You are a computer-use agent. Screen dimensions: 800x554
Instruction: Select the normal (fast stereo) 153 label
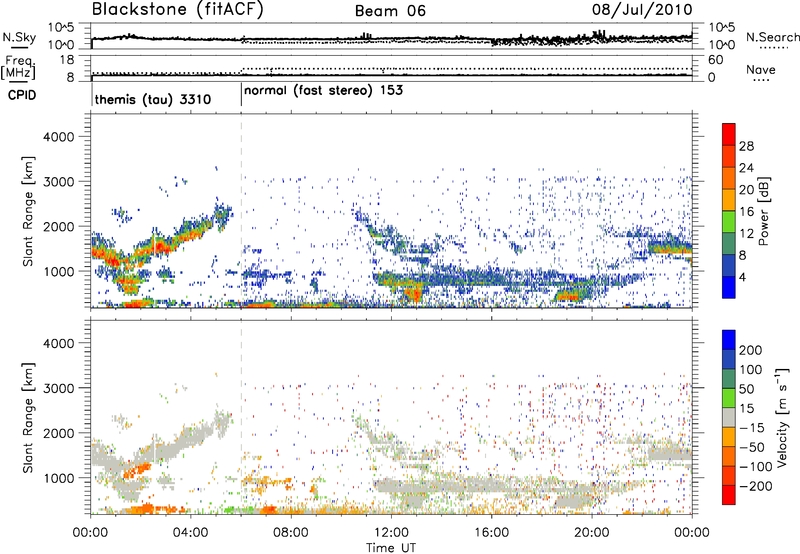pyautogui.click(x=323, y=91)
